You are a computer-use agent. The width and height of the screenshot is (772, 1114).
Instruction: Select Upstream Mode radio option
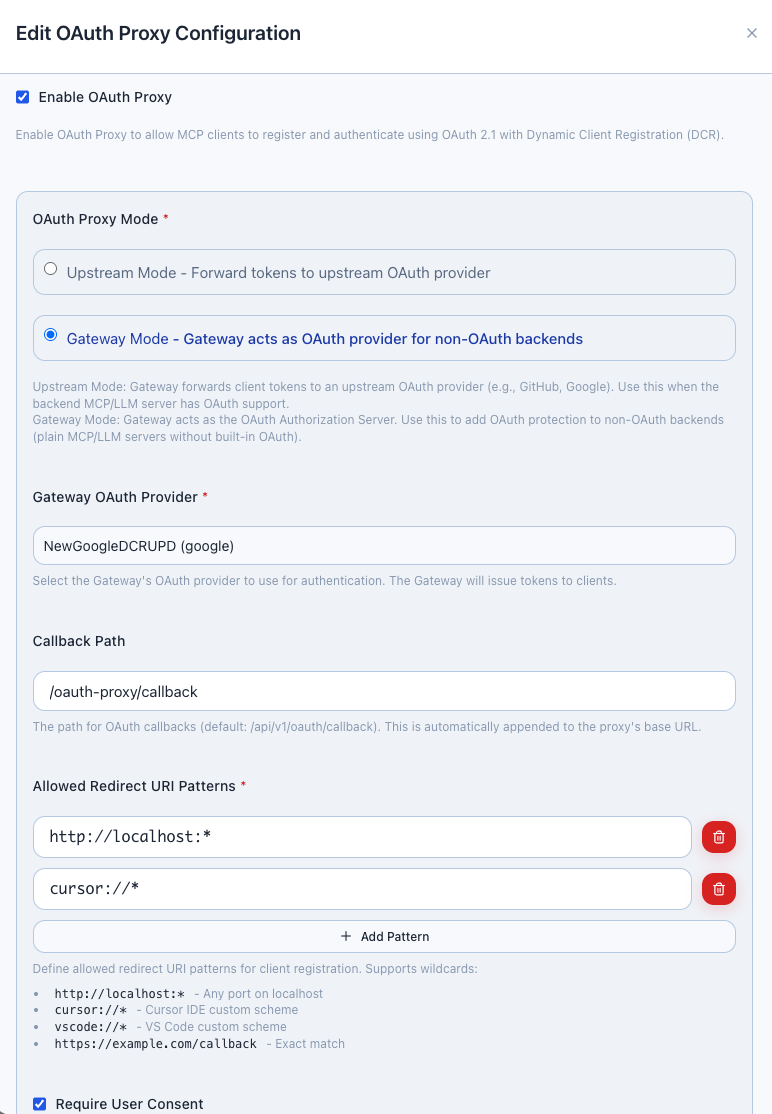pyautogui.click(x=50, y=267)
